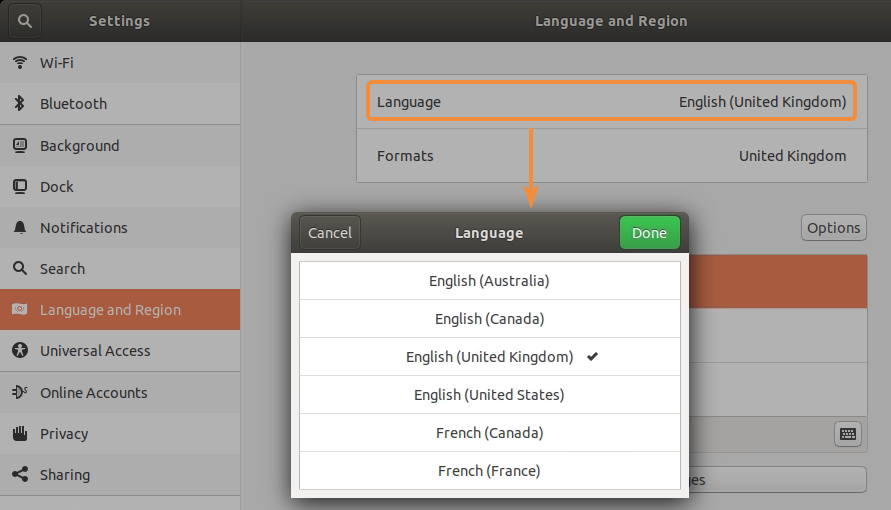891x510 pixels.
Task: Click the search magnifier button in Settings header
Action: (24, 21)
